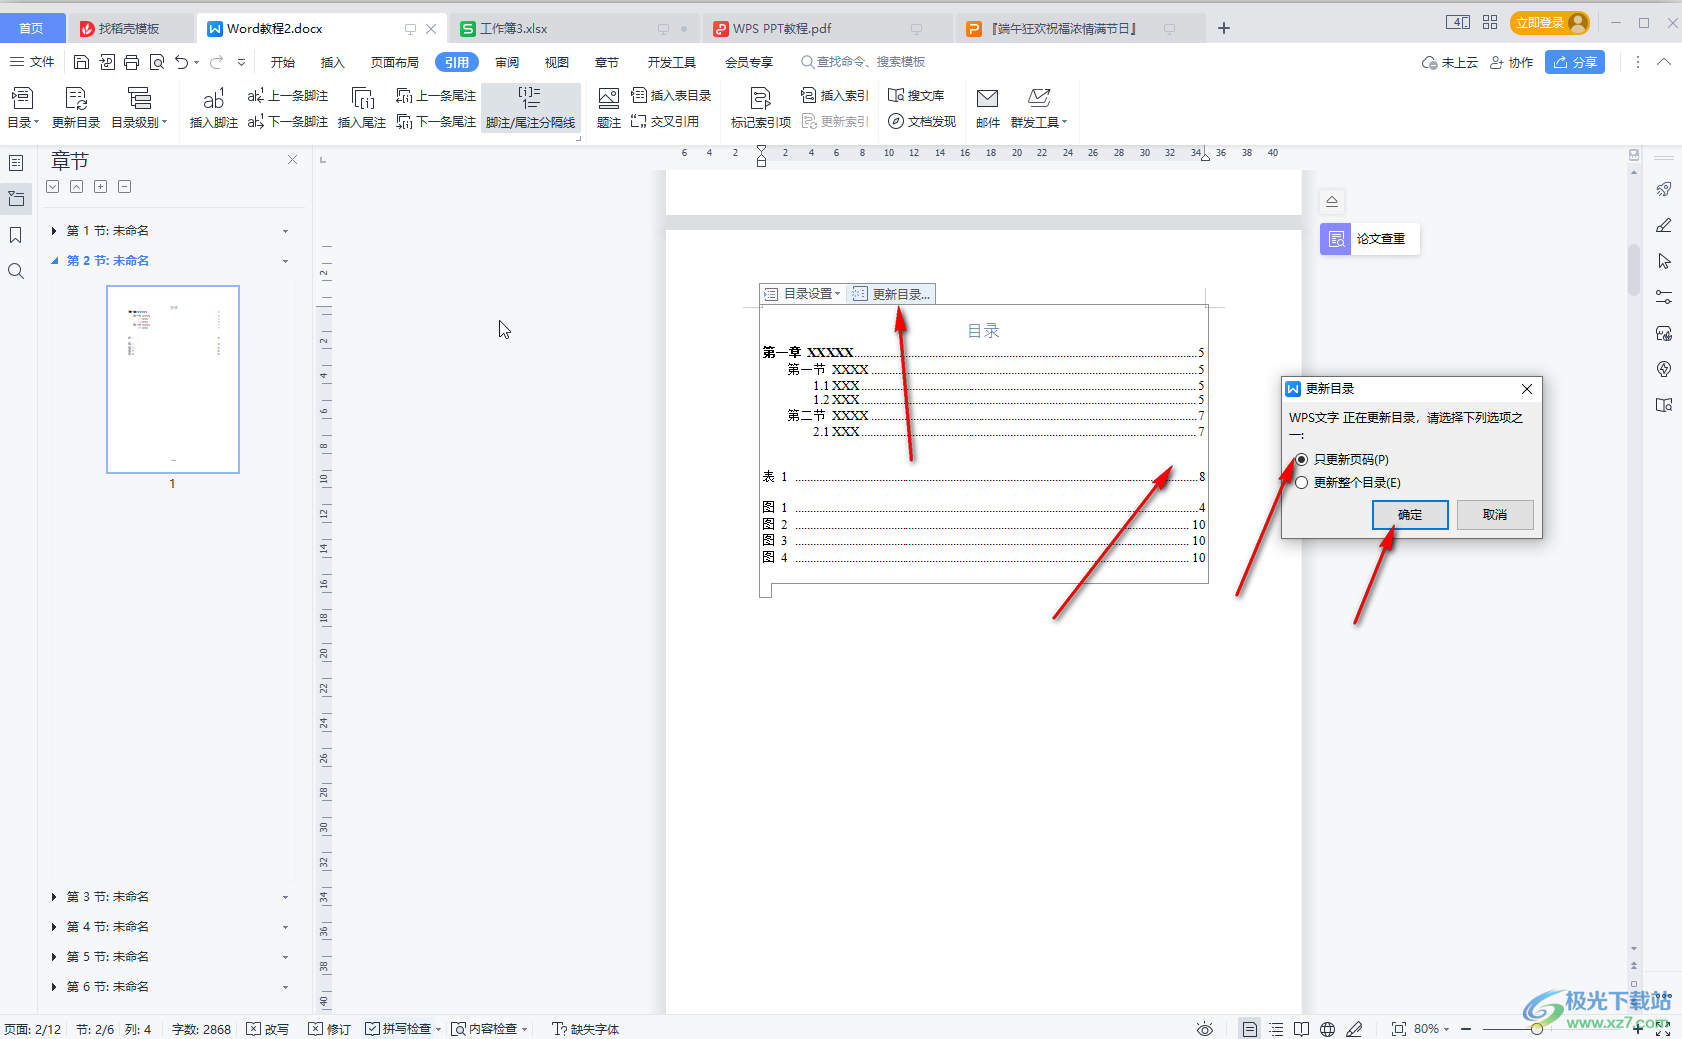The height and width of the screenshot is (1039, 1682).
Task: Click 插入表目录 button
Action: [671, 96]
